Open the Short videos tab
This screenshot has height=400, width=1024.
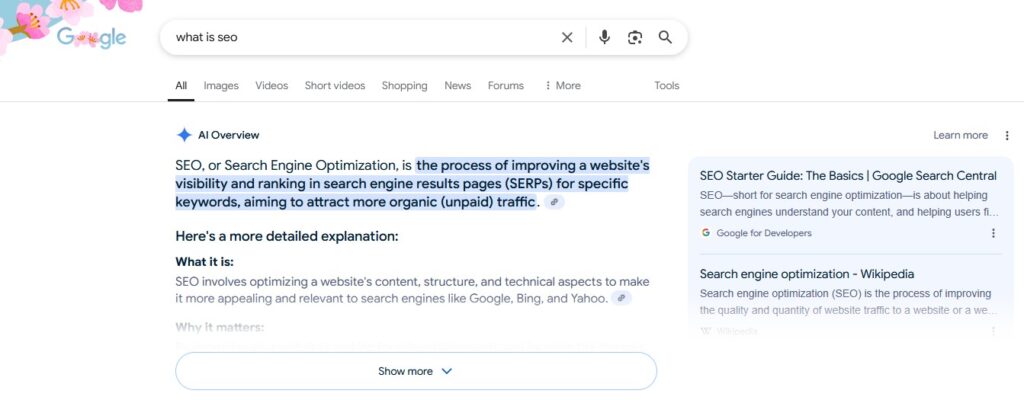click(335, 86)
